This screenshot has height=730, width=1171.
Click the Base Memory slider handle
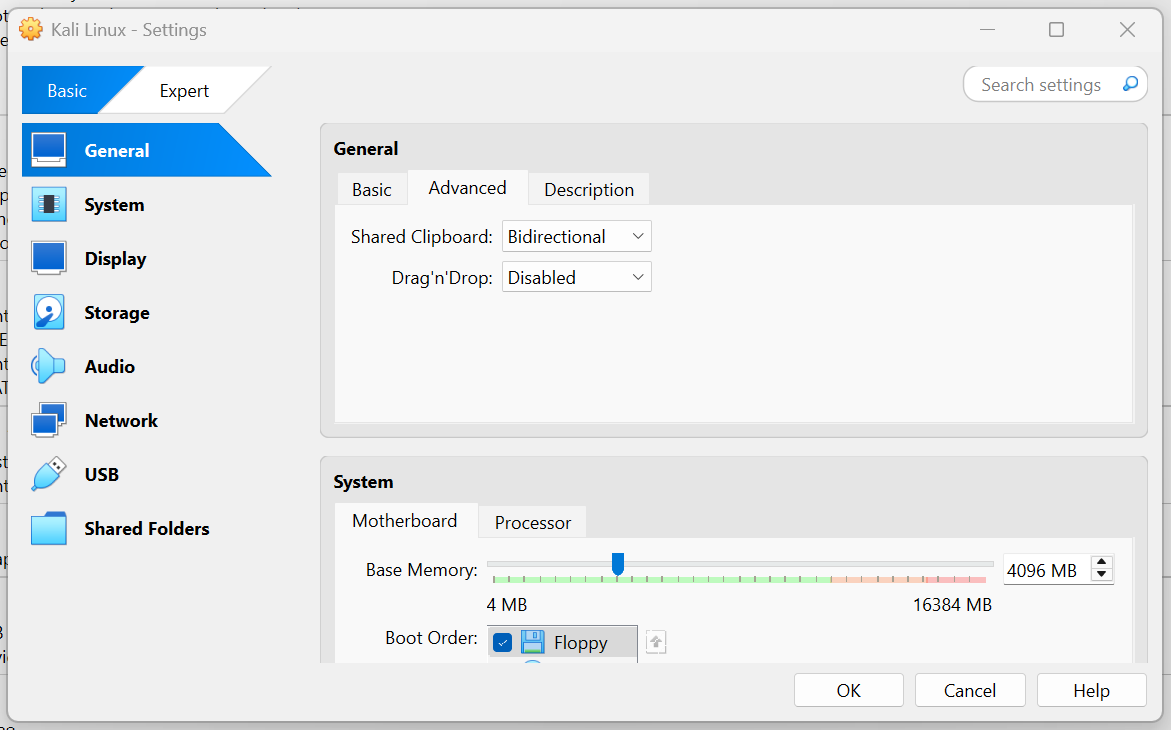coord(618,564)
